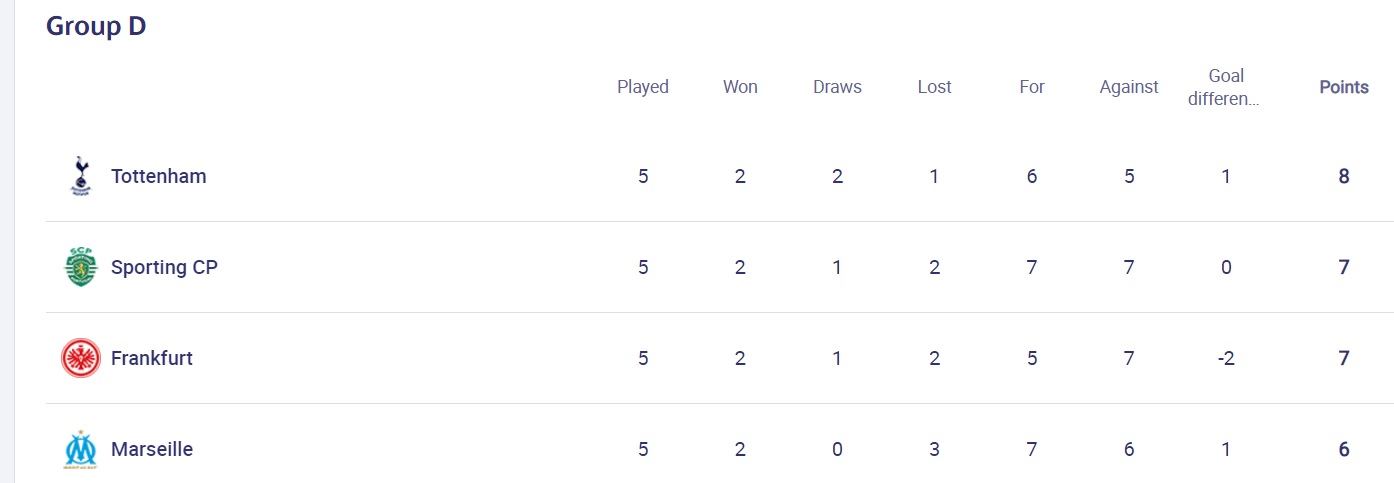The height and width of the screenshot is (483, 1394).
Task: Open the Tottenham team link
Action: (x=158, y=176)
